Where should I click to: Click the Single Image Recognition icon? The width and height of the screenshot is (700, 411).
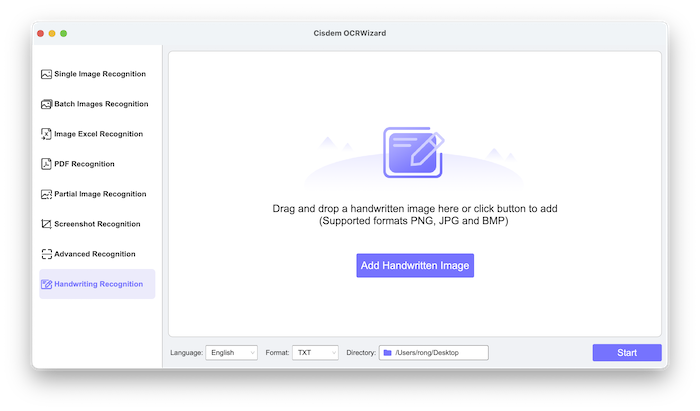(x=46, y=74)
